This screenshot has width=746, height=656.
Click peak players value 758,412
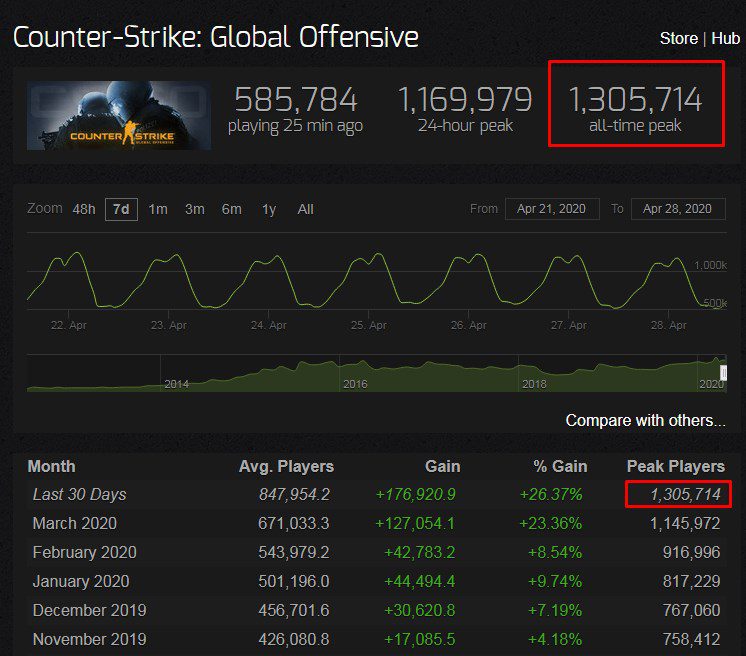(x=691, y=639)
